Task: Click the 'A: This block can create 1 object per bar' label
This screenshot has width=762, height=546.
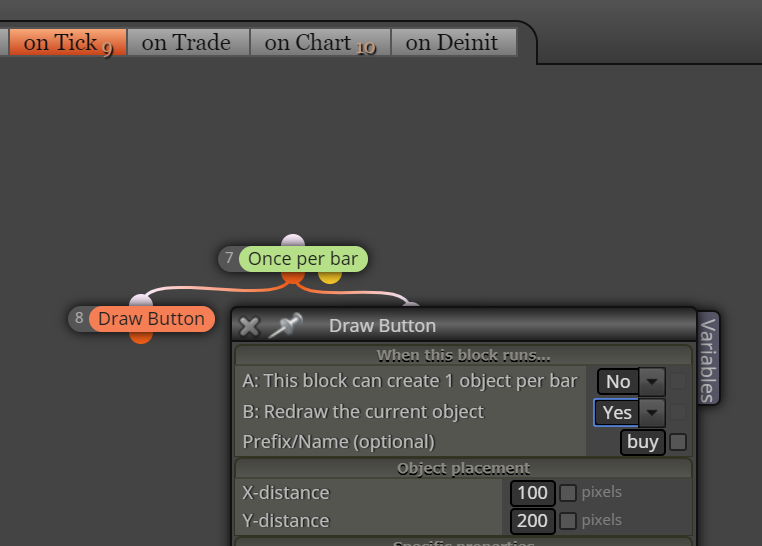Action: pos(410,381)
